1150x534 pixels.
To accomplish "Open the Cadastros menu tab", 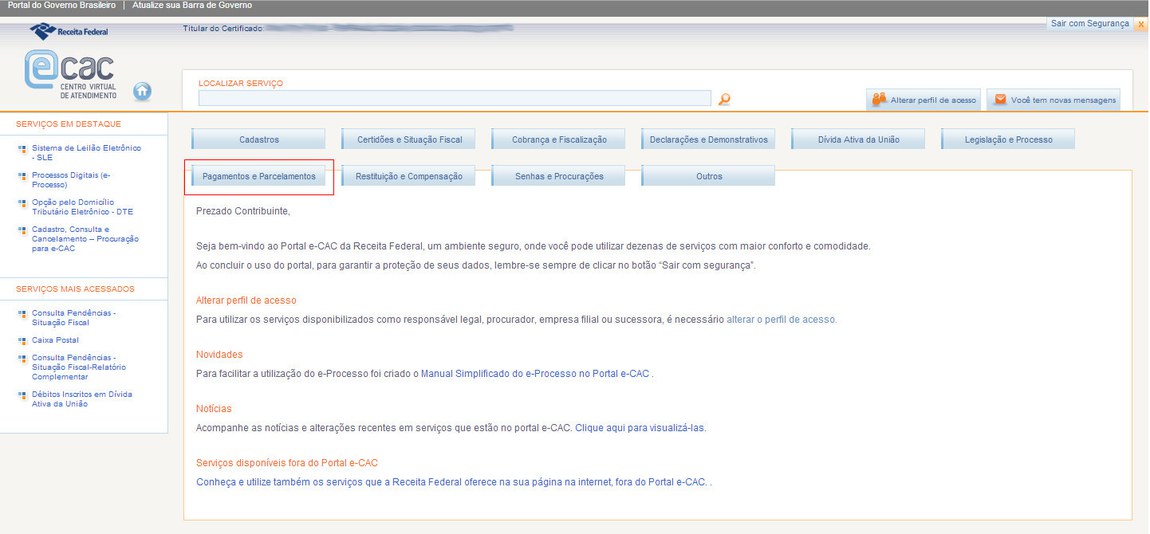I will 258,139.
